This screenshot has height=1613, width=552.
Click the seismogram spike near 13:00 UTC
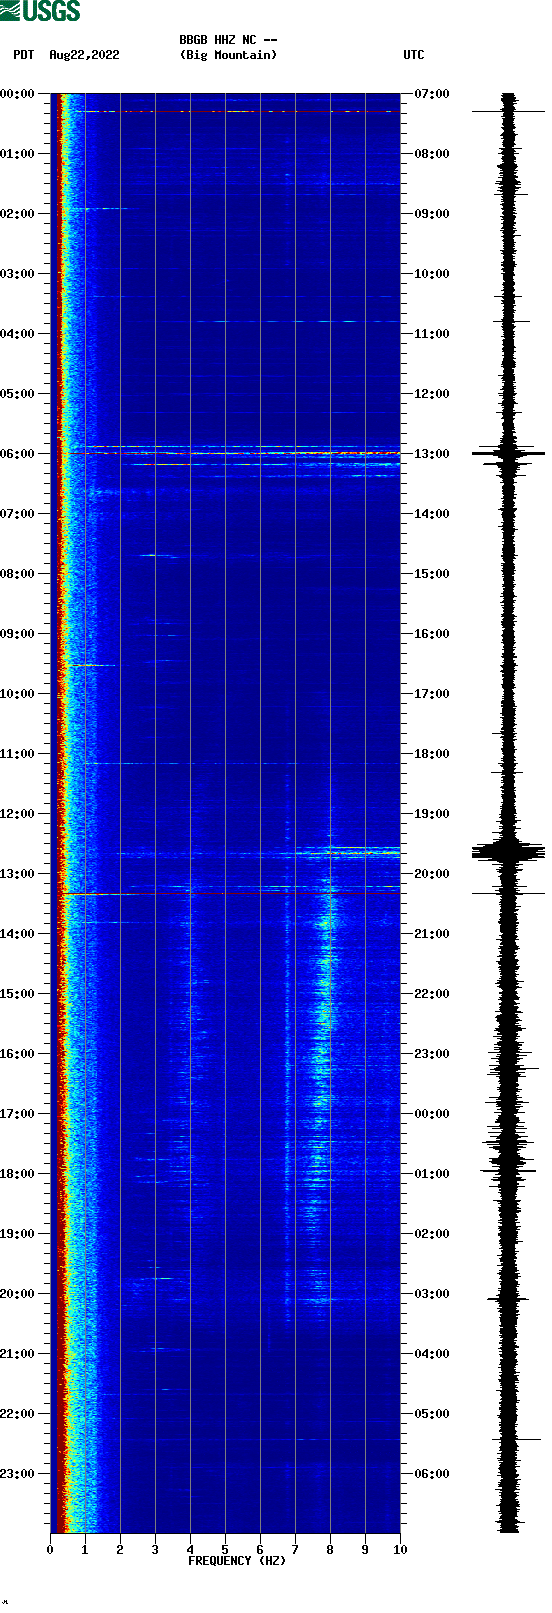pos(509,453)
